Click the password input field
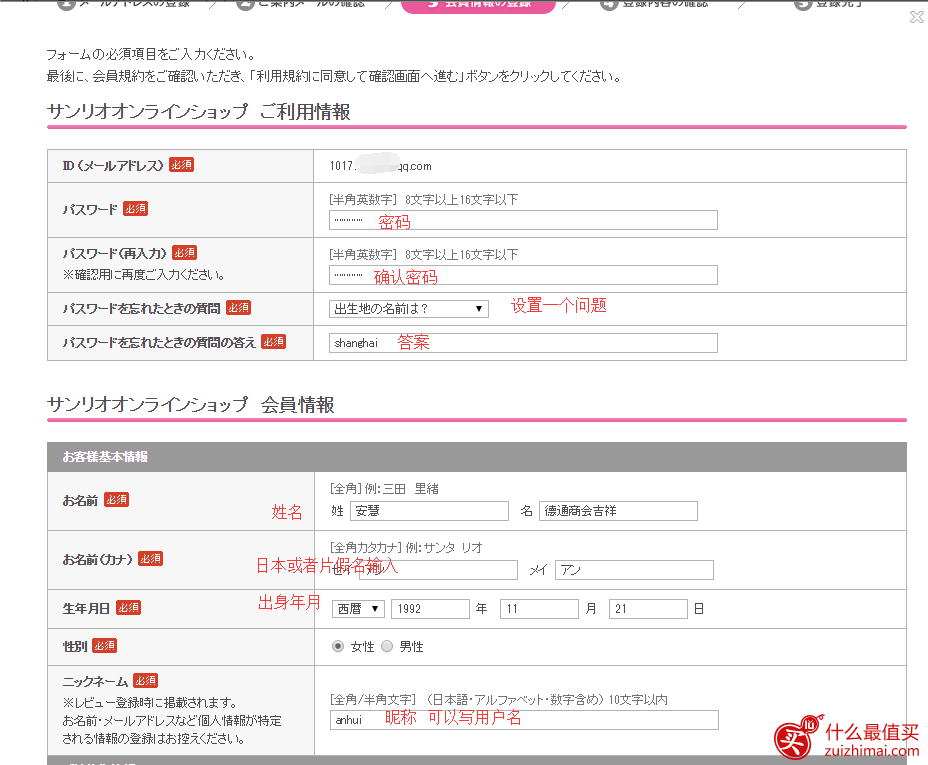 pos(523,220)
